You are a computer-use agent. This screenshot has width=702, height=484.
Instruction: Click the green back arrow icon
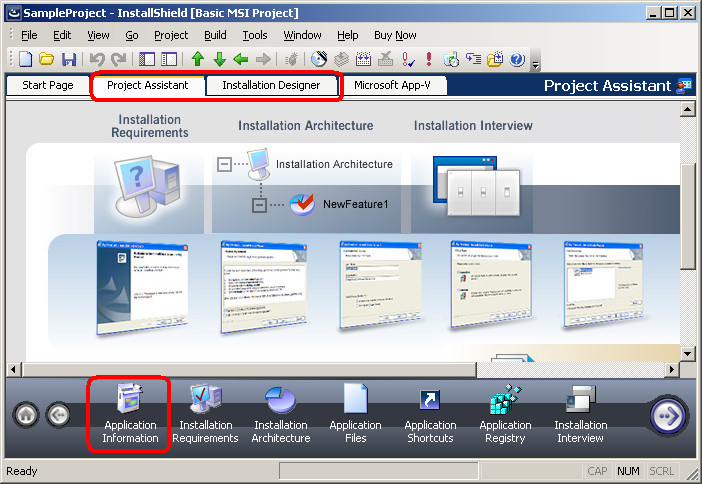[x=241, y=59]
